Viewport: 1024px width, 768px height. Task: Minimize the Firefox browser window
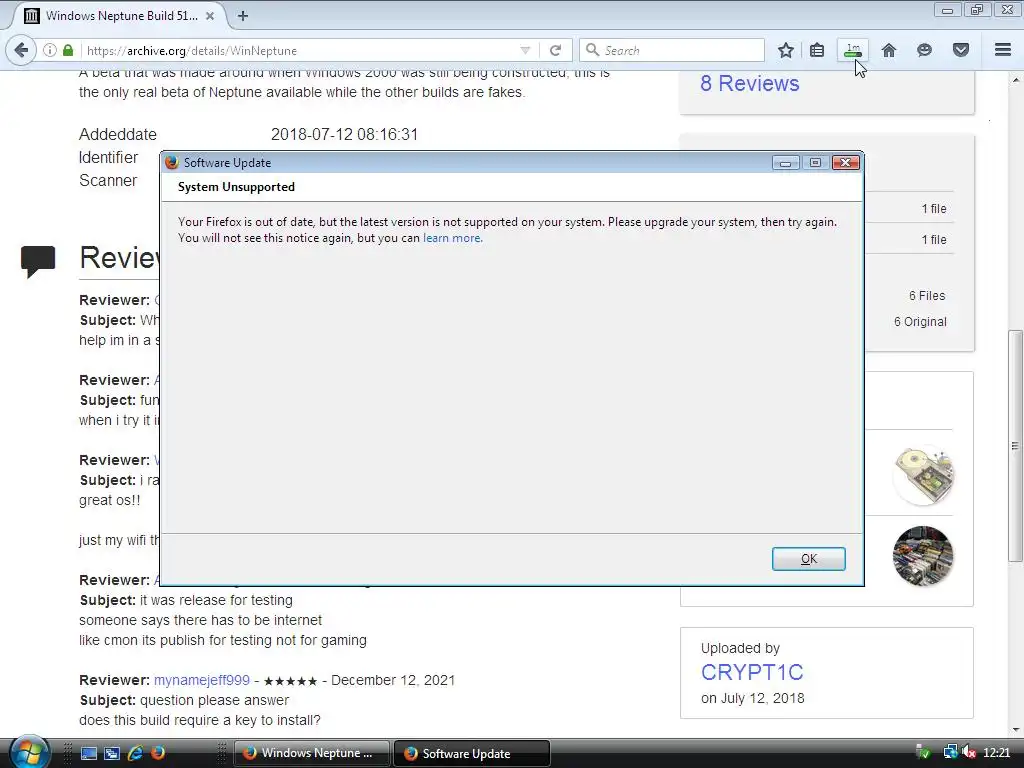(x=948, y=10)
